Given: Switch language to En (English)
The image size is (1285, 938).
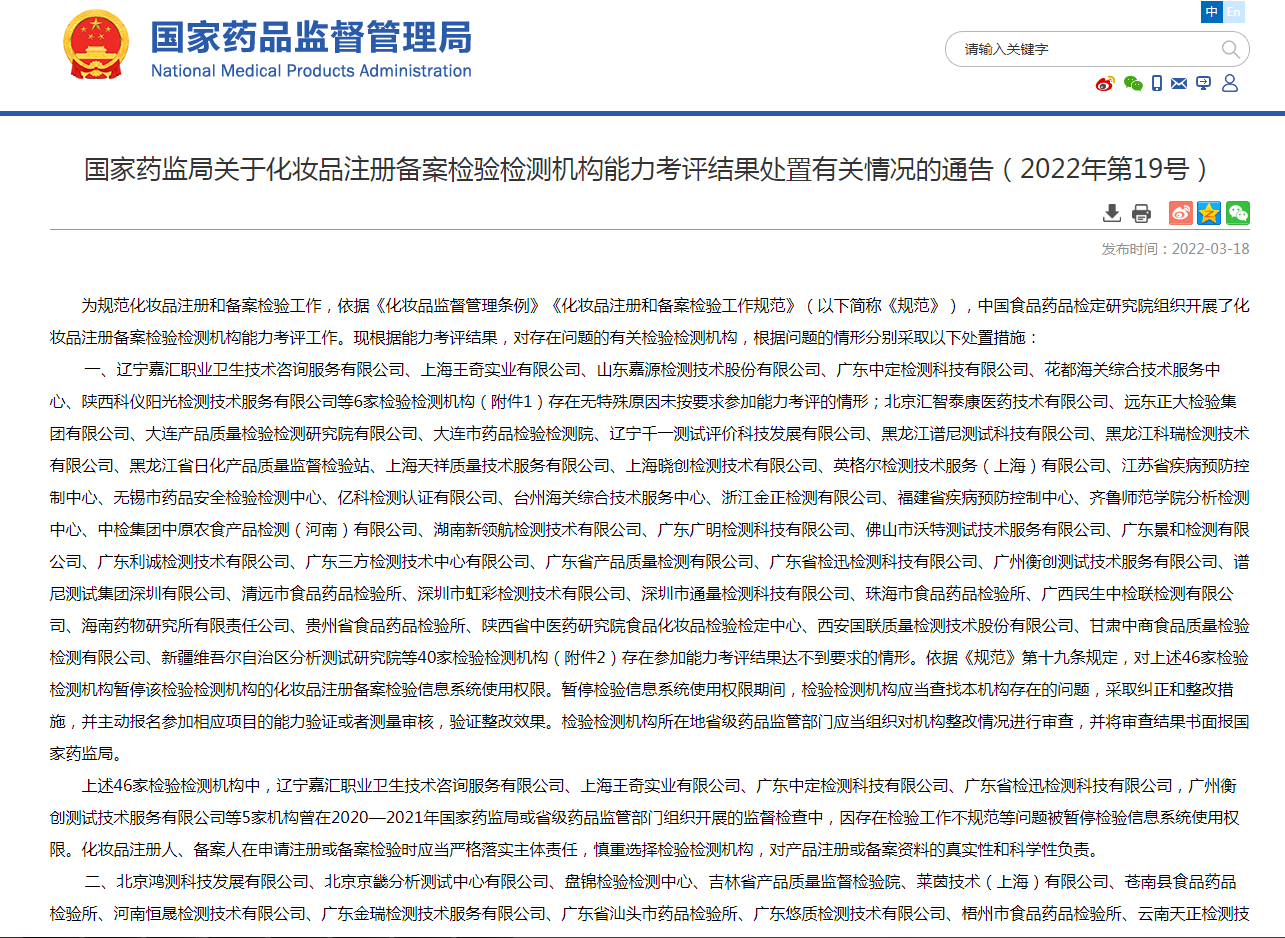Looking at the screenshot, I should coord(1233,12).
